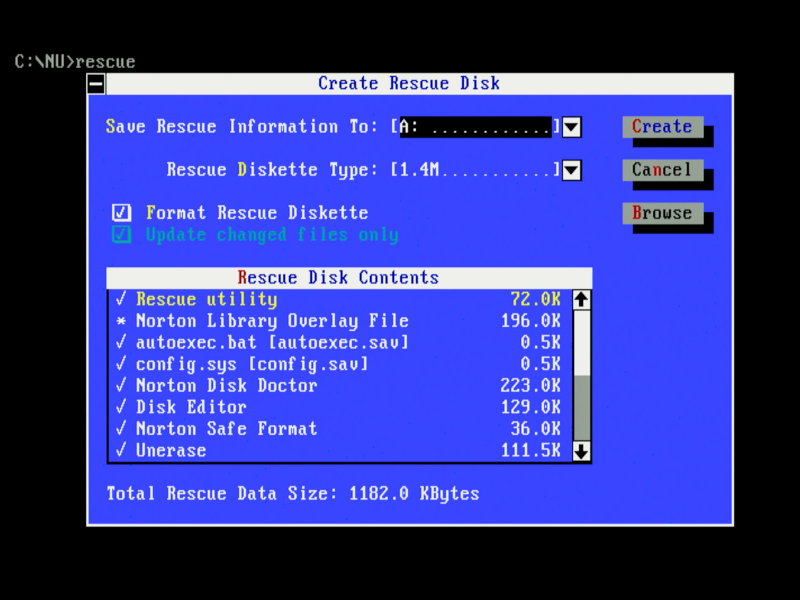Open the dialog control menu box
800x600 pixels.
(x=96, y=84)
